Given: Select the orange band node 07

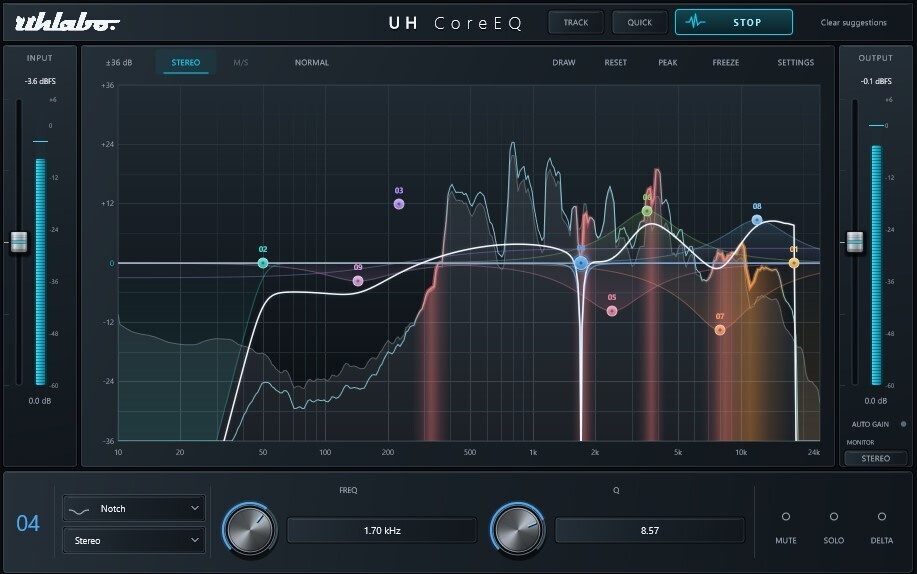Looking at the screenshot, I should 720,330.
